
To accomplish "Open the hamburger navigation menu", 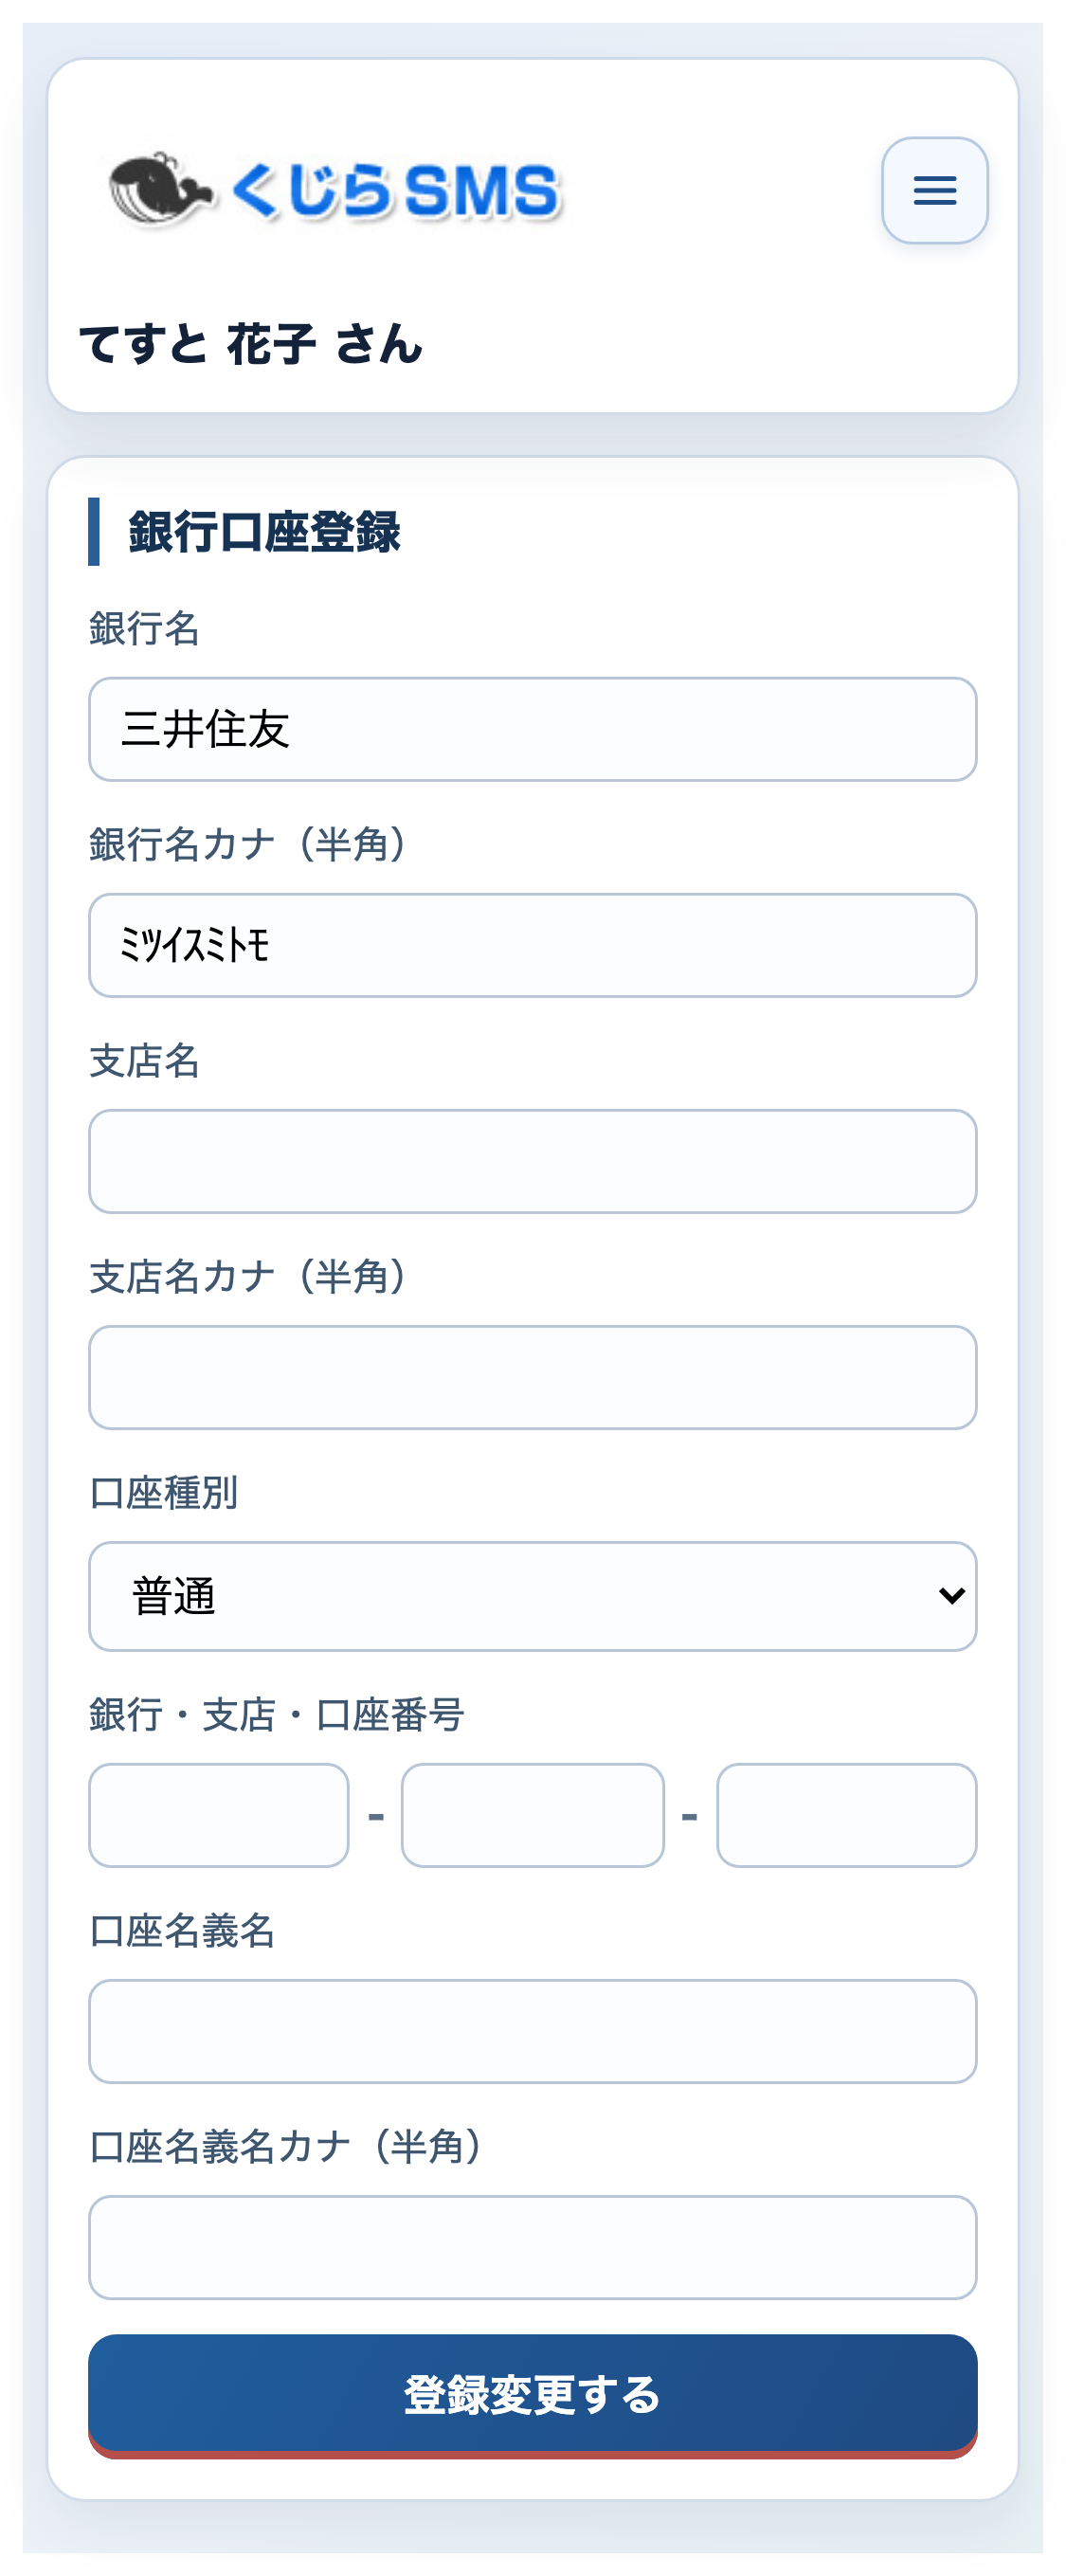I will point(934,191).
